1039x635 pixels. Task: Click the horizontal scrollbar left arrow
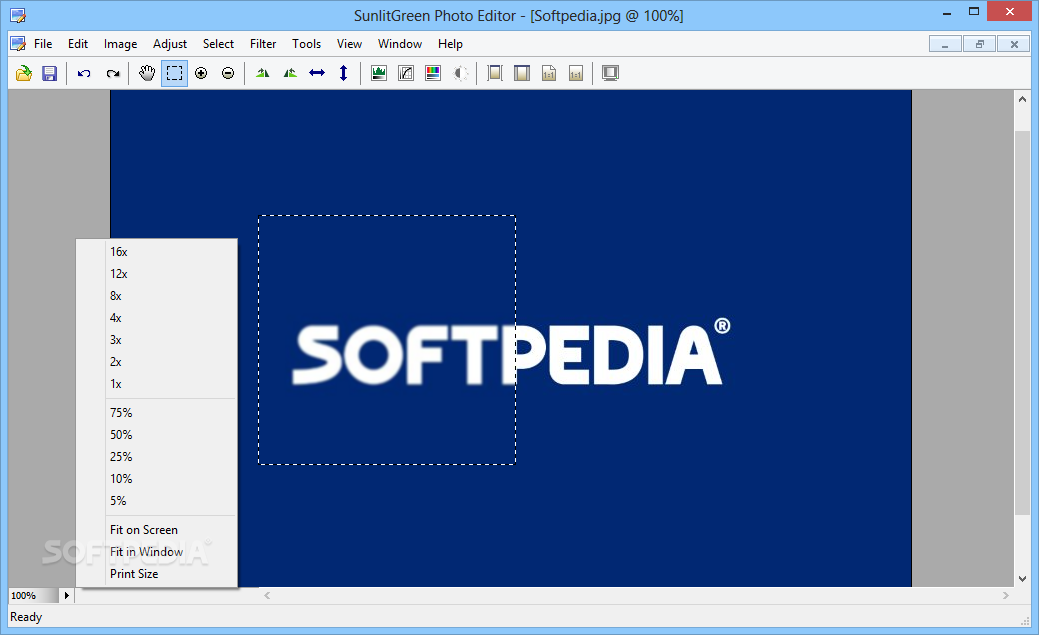pos(267,595)
